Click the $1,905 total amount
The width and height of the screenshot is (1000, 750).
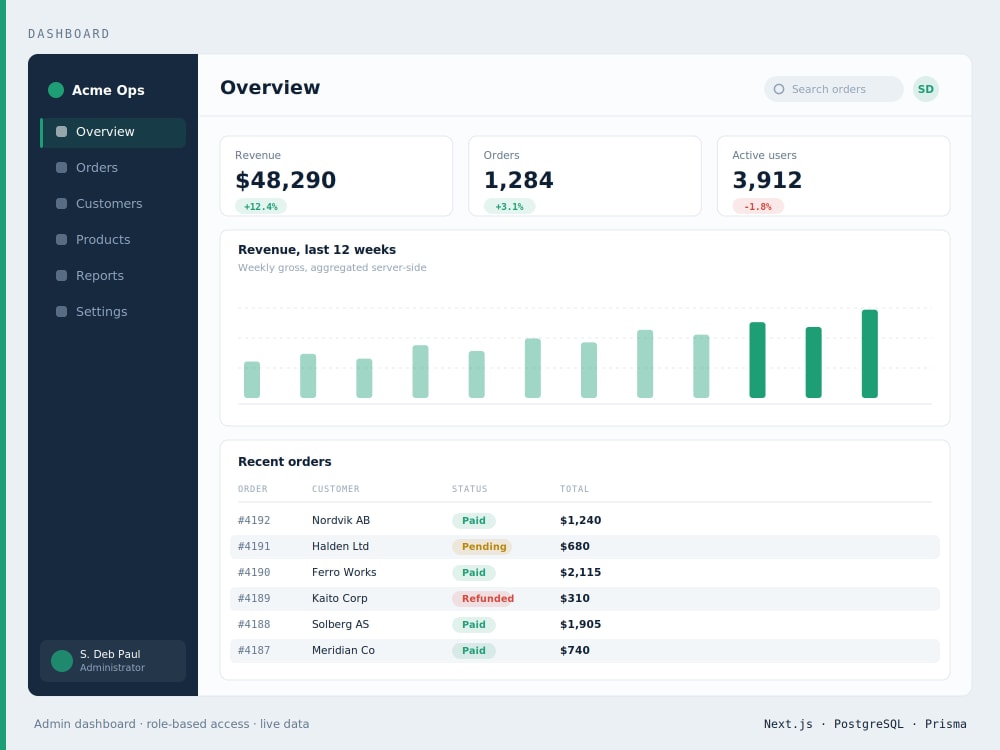[x=580, y=624]
